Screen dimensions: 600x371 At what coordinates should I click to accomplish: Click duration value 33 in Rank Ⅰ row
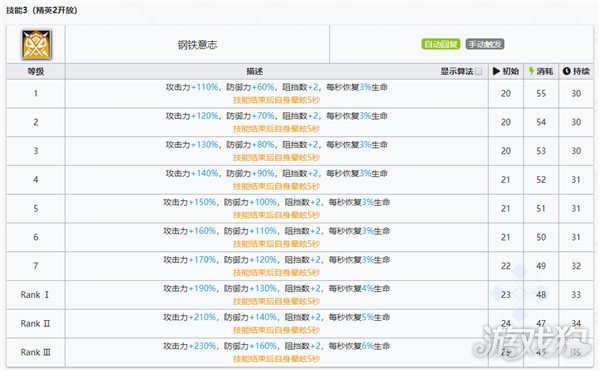click(x=576, y=295)
